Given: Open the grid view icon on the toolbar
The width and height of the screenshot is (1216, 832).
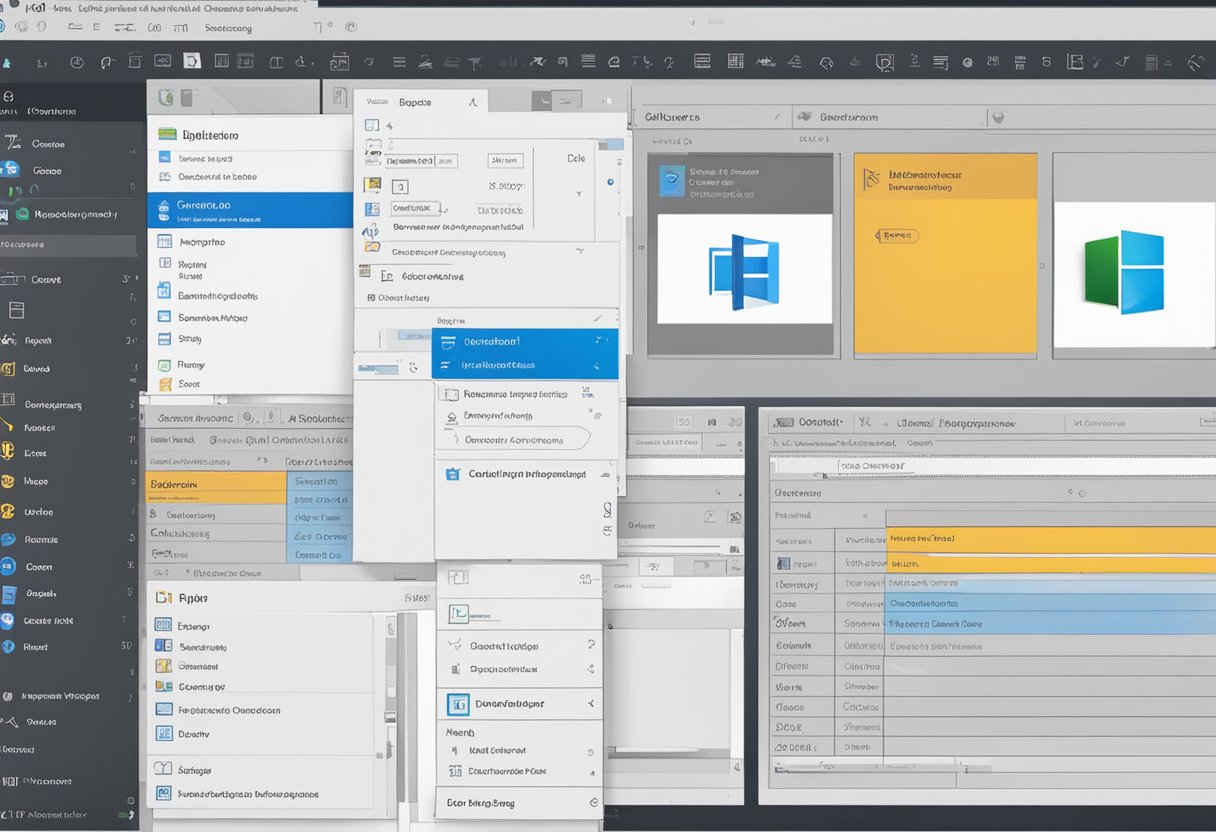Looking at the screenshot, I should pos(734,62).
